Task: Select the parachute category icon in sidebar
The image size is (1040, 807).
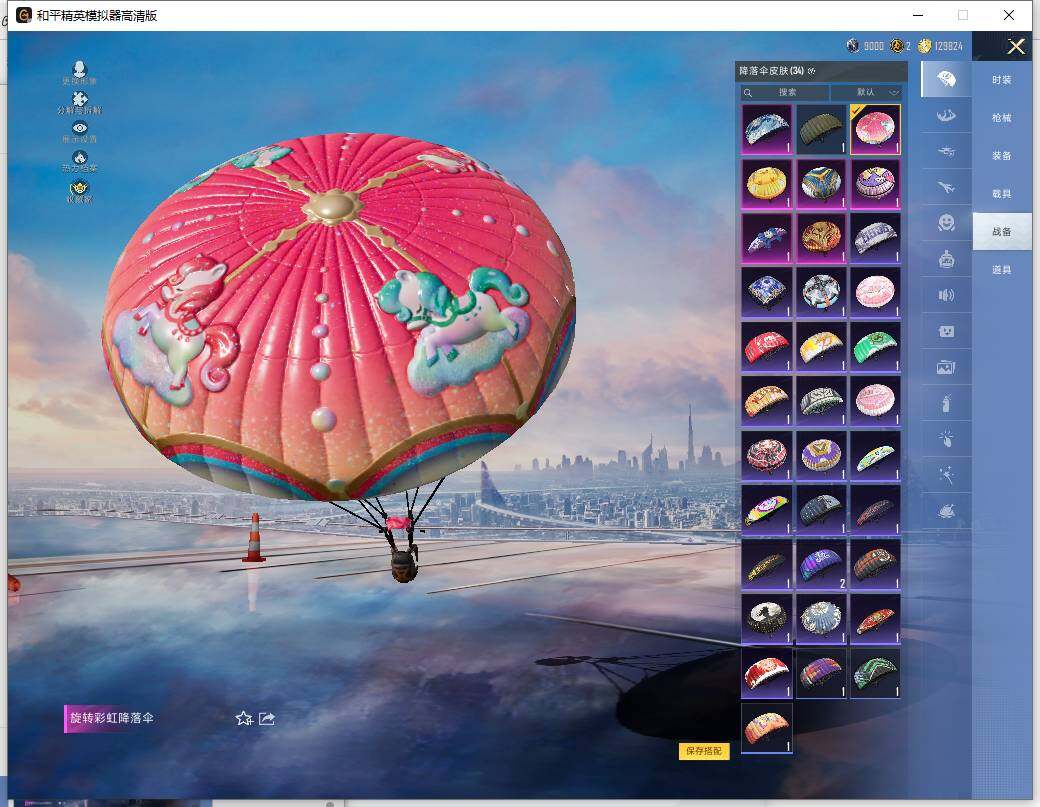Action: (946, 79)
